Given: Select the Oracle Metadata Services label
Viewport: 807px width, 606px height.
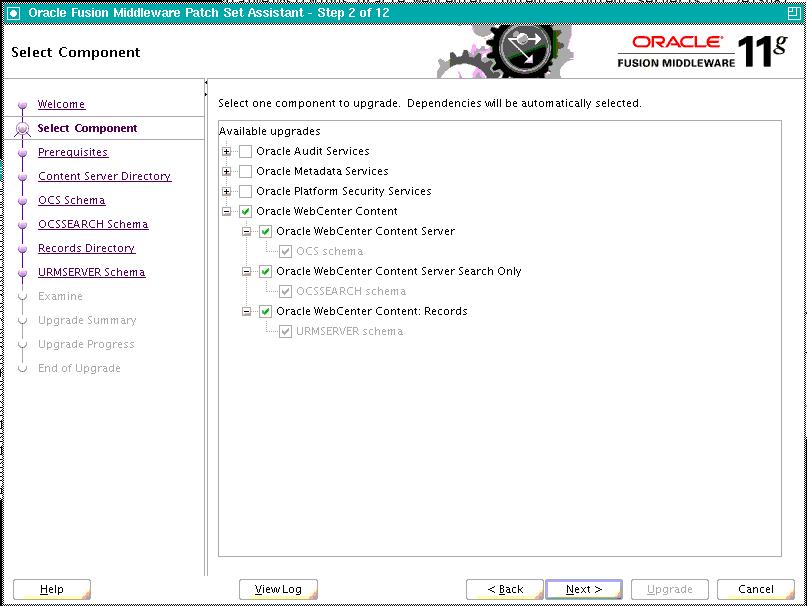Looking at the screenshot, I should coord(322,171).
